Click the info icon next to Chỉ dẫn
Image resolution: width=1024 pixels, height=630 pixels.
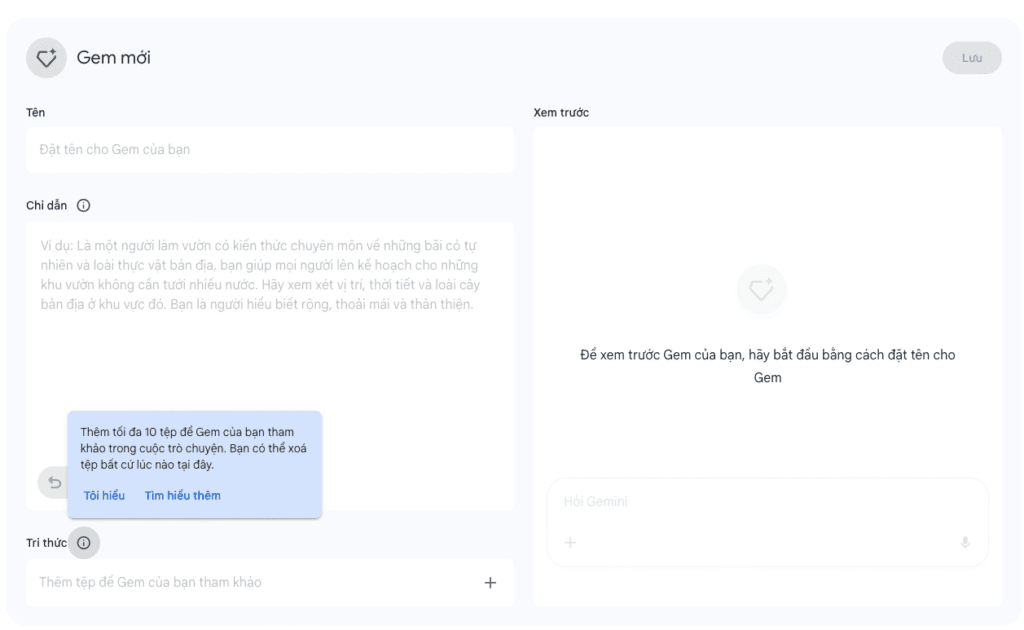pyautogui.click(x=84, y=206)
